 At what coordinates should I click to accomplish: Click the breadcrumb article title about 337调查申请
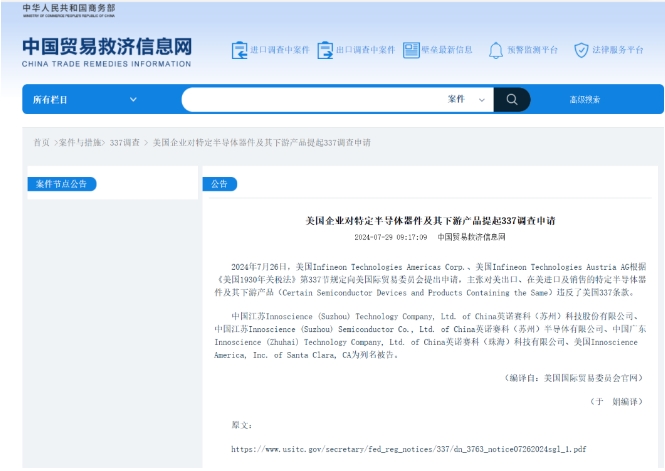point(262,143)
